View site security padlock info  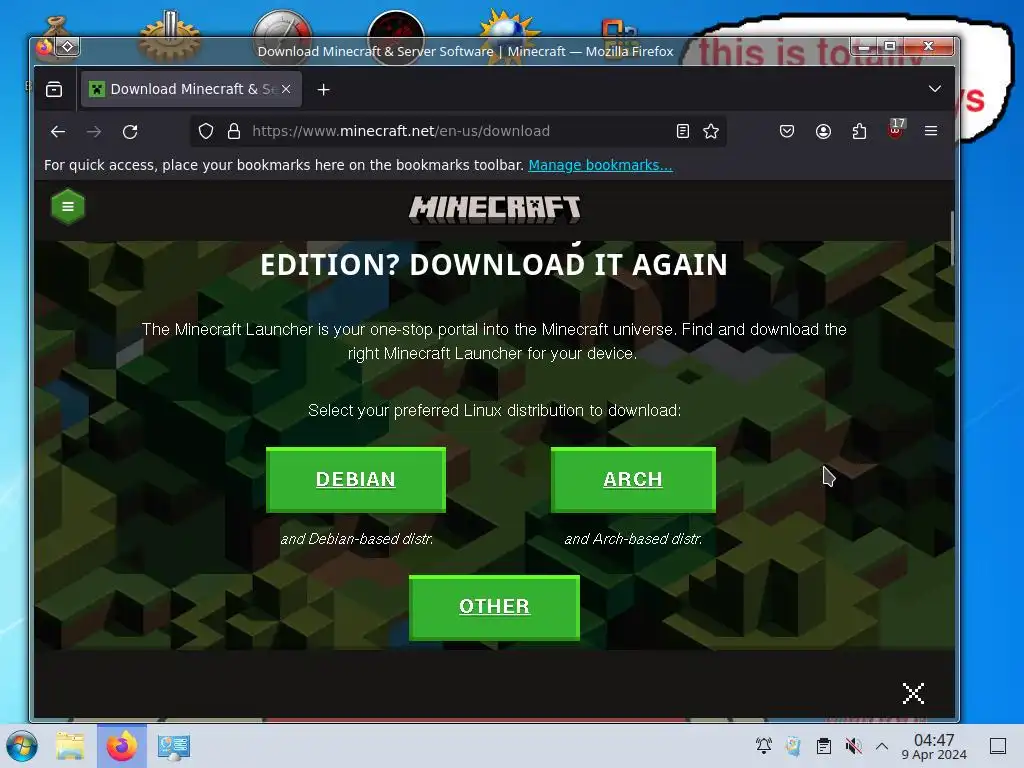(234, 131)
